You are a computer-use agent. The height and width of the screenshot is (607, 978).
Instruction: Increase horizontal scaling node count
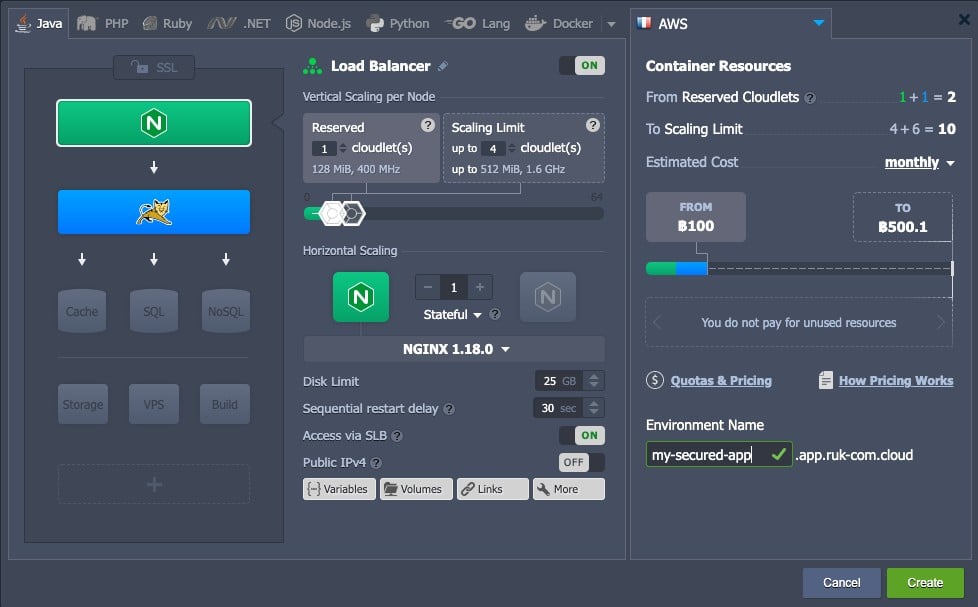(480, 287)
